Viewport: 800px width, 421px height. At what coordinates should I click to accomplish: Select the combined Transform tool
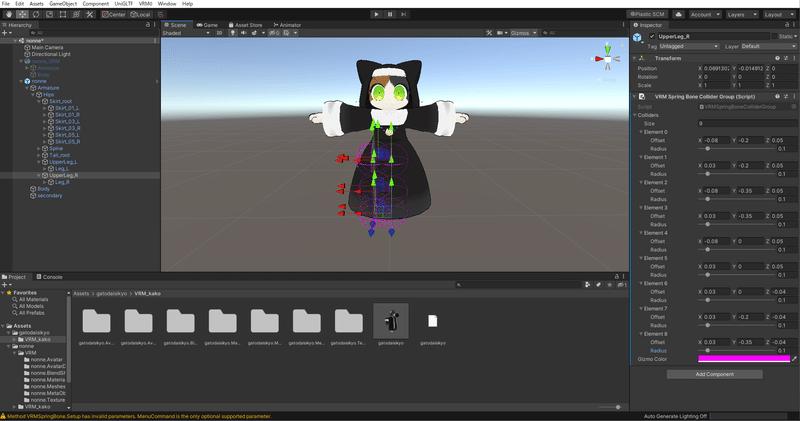[77, 14]
